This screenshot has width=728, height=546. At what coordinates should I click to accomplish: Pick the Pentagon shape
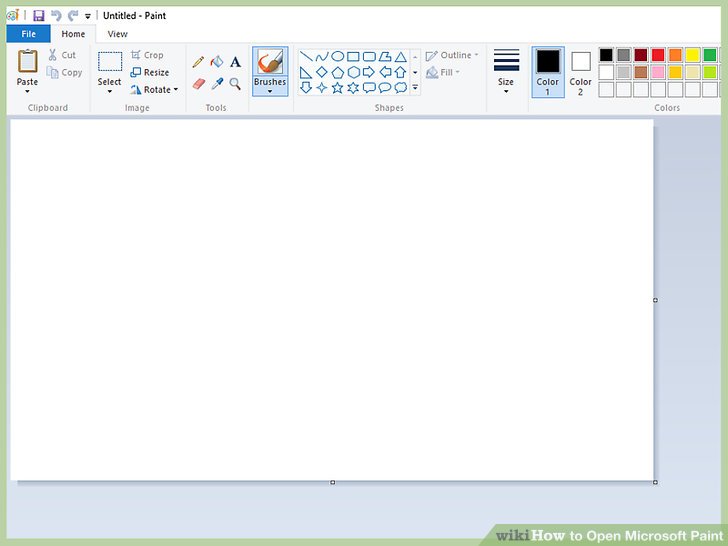(338, 72)
